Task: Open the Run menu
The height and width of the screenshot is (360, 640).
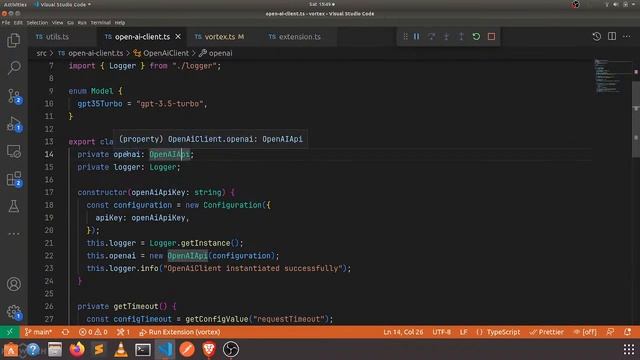Action: point(82,23)
